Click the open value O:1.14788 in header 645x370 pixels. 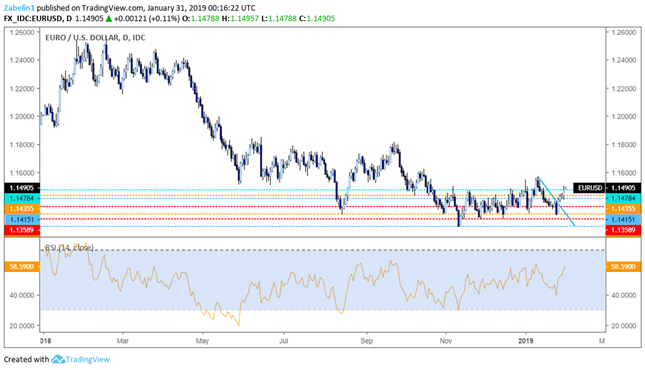(x=201, y=19)
